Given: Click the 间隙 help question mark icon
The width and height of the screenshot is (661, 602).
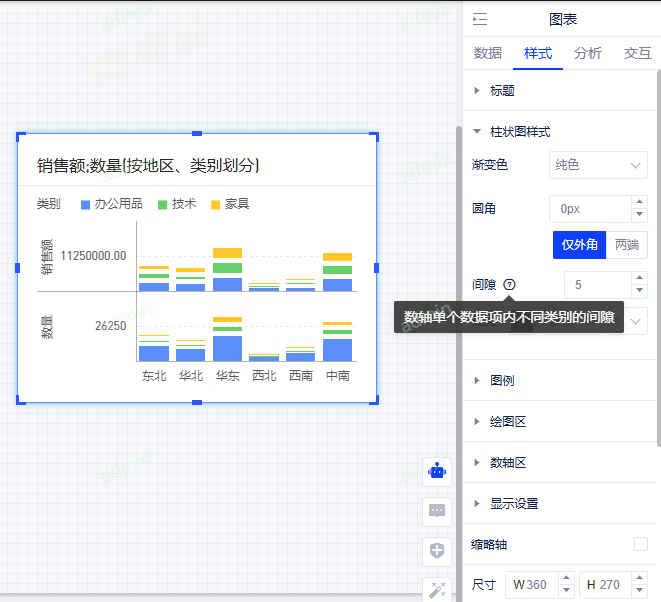Looking at the screenshot, I should pyautogui.click(x=510, y=285).
